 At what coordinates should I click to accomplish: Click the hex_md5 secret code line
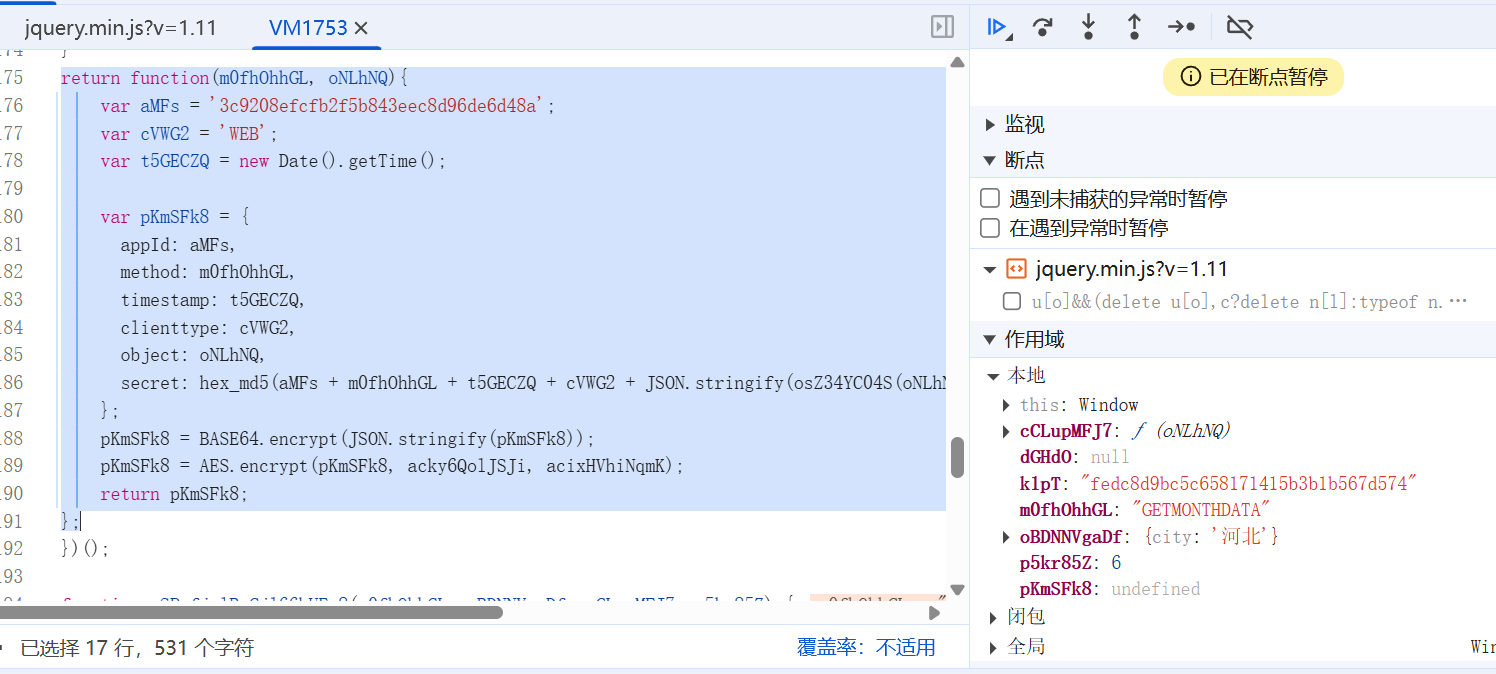point(533,382)
